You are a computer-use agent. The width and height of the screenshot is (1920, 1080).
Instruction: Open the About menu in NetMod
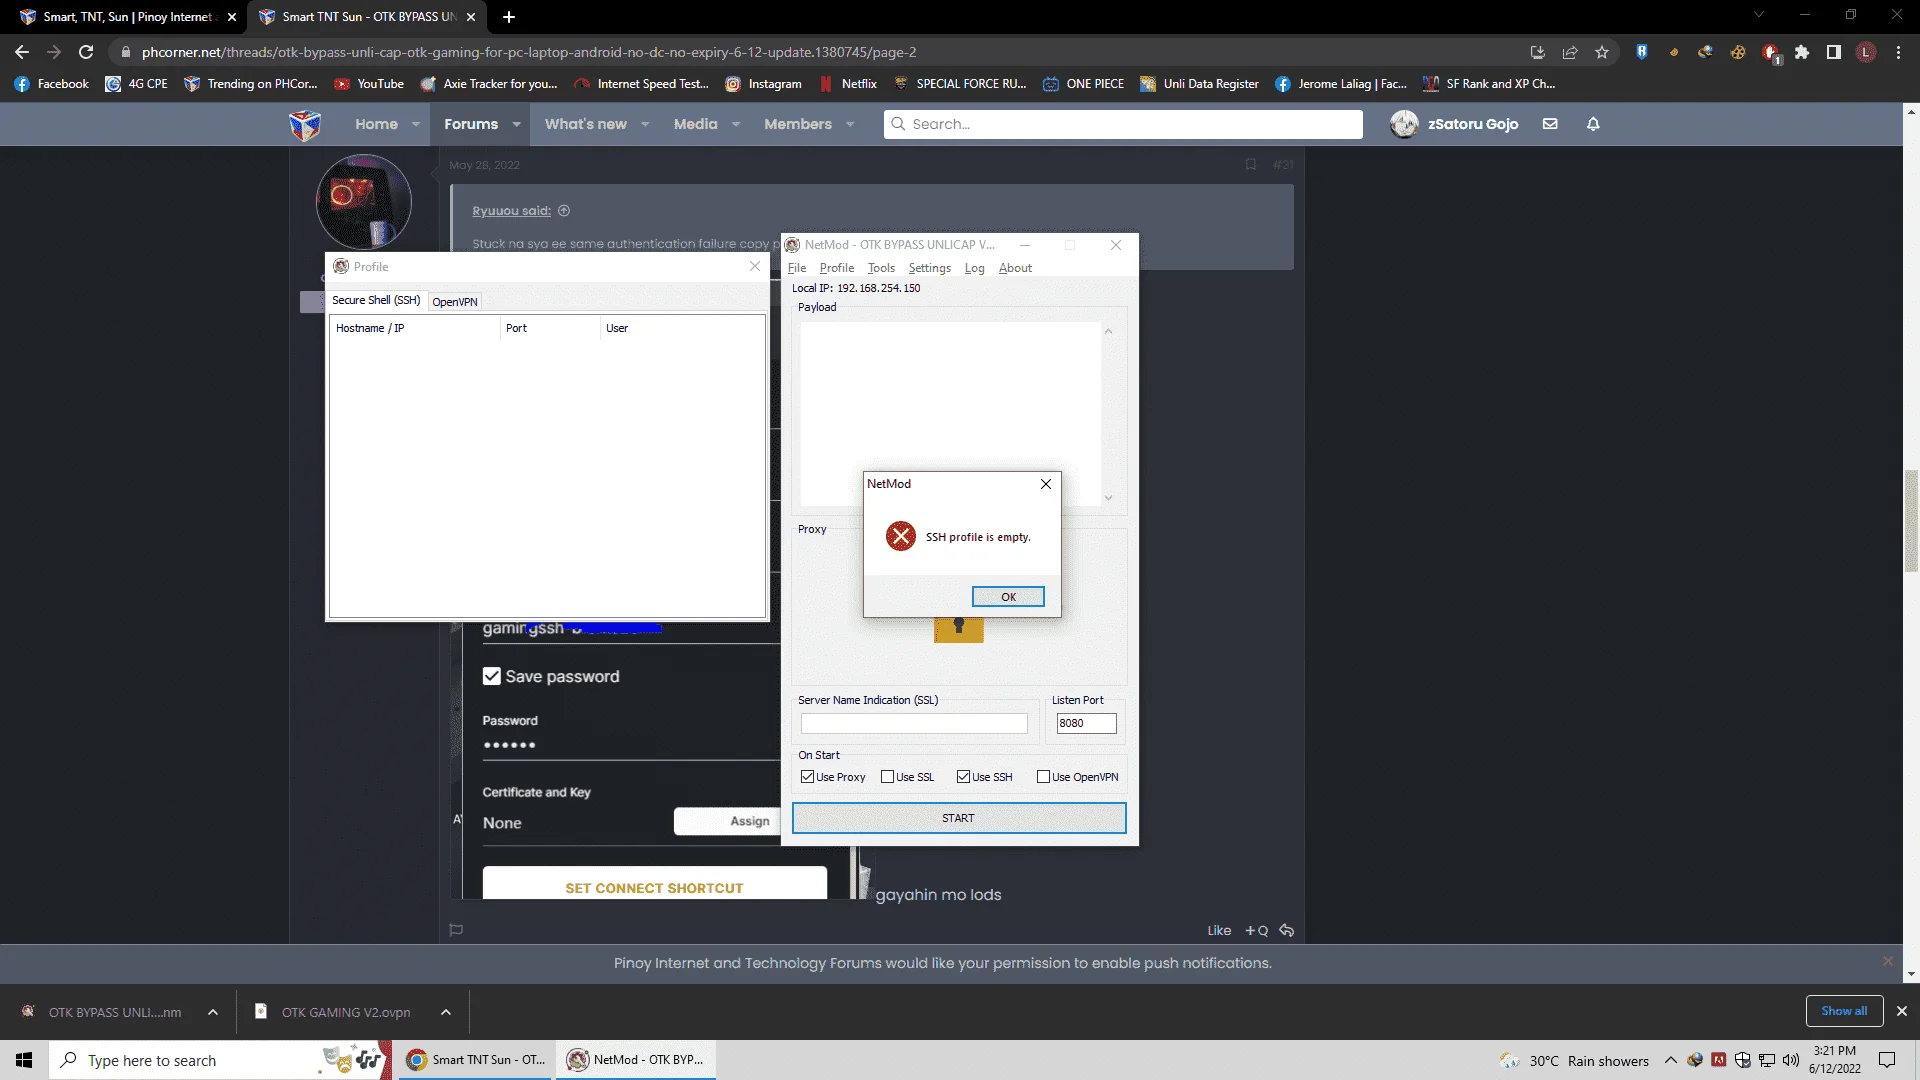coord(1015,268)
